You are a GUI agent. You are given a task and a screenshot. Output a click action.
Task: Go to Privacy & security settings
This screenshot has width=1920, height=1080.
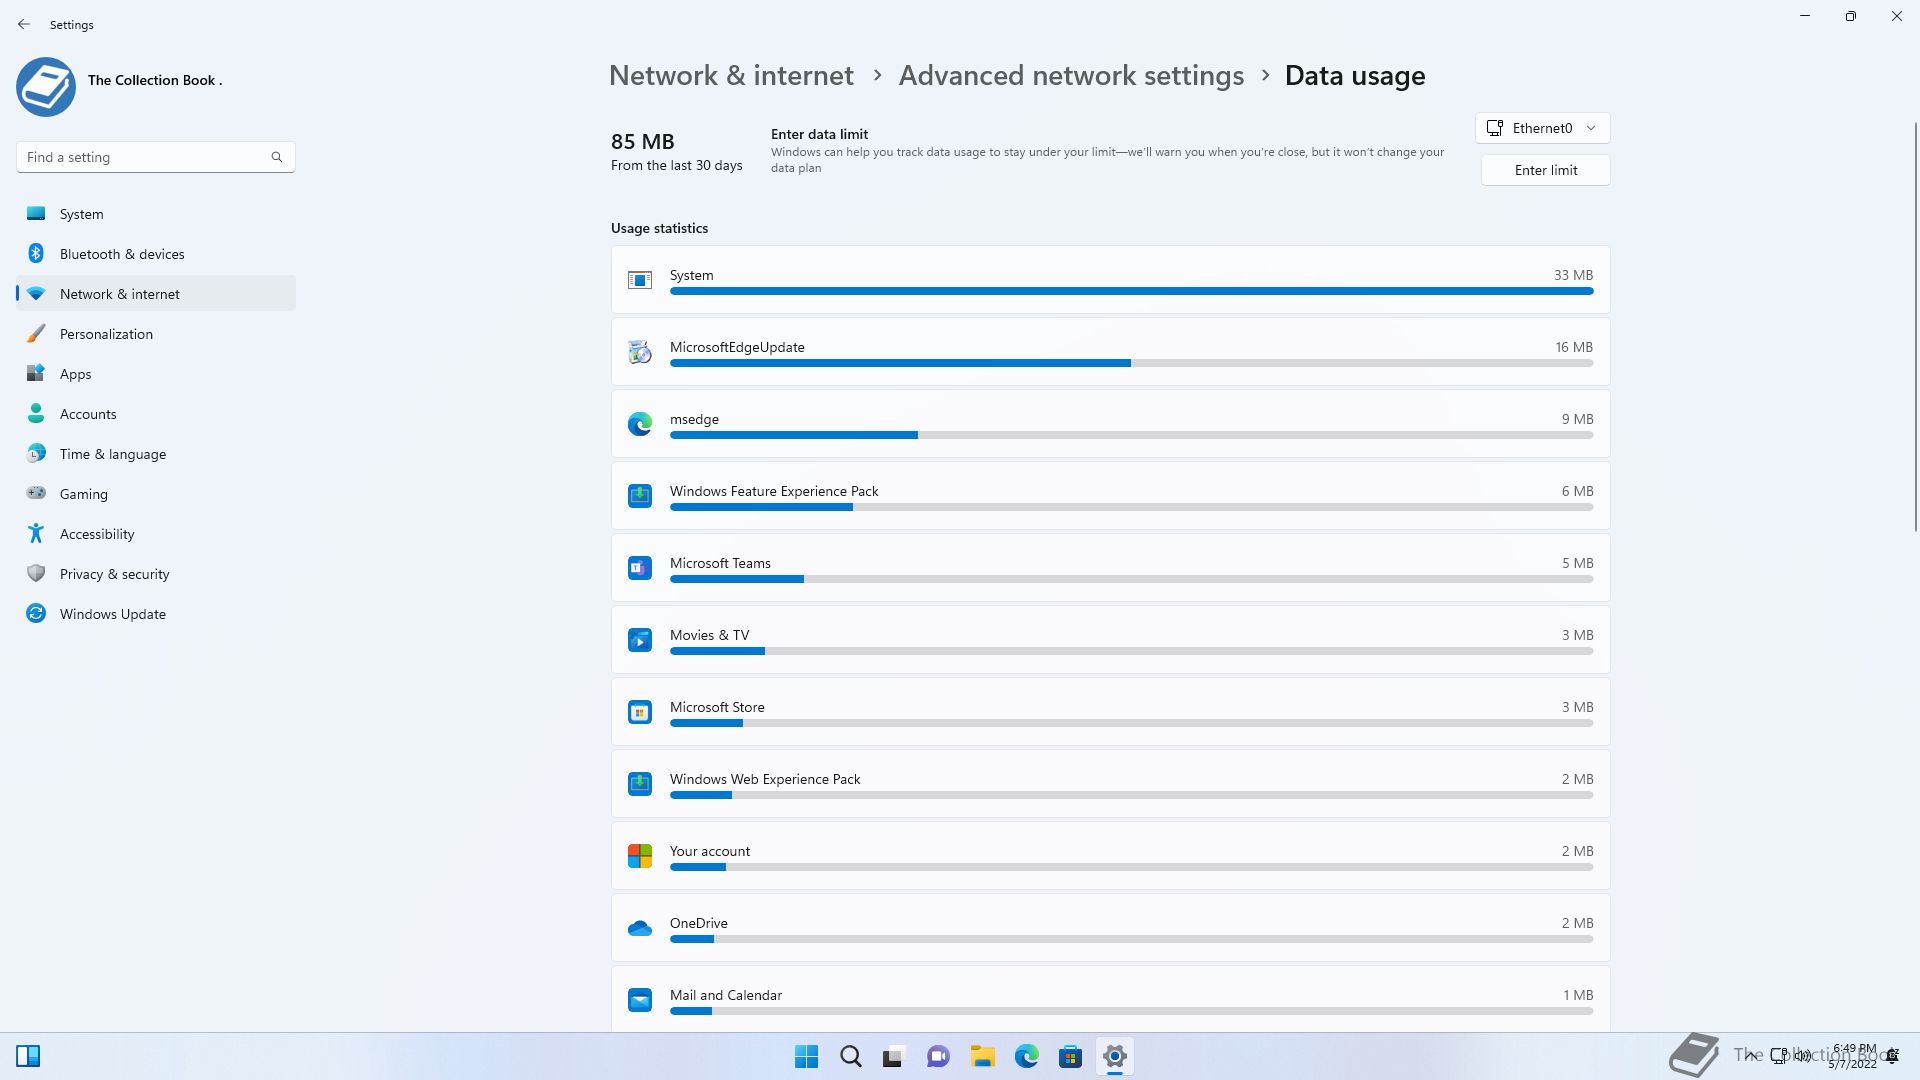(x=156, y=574)
